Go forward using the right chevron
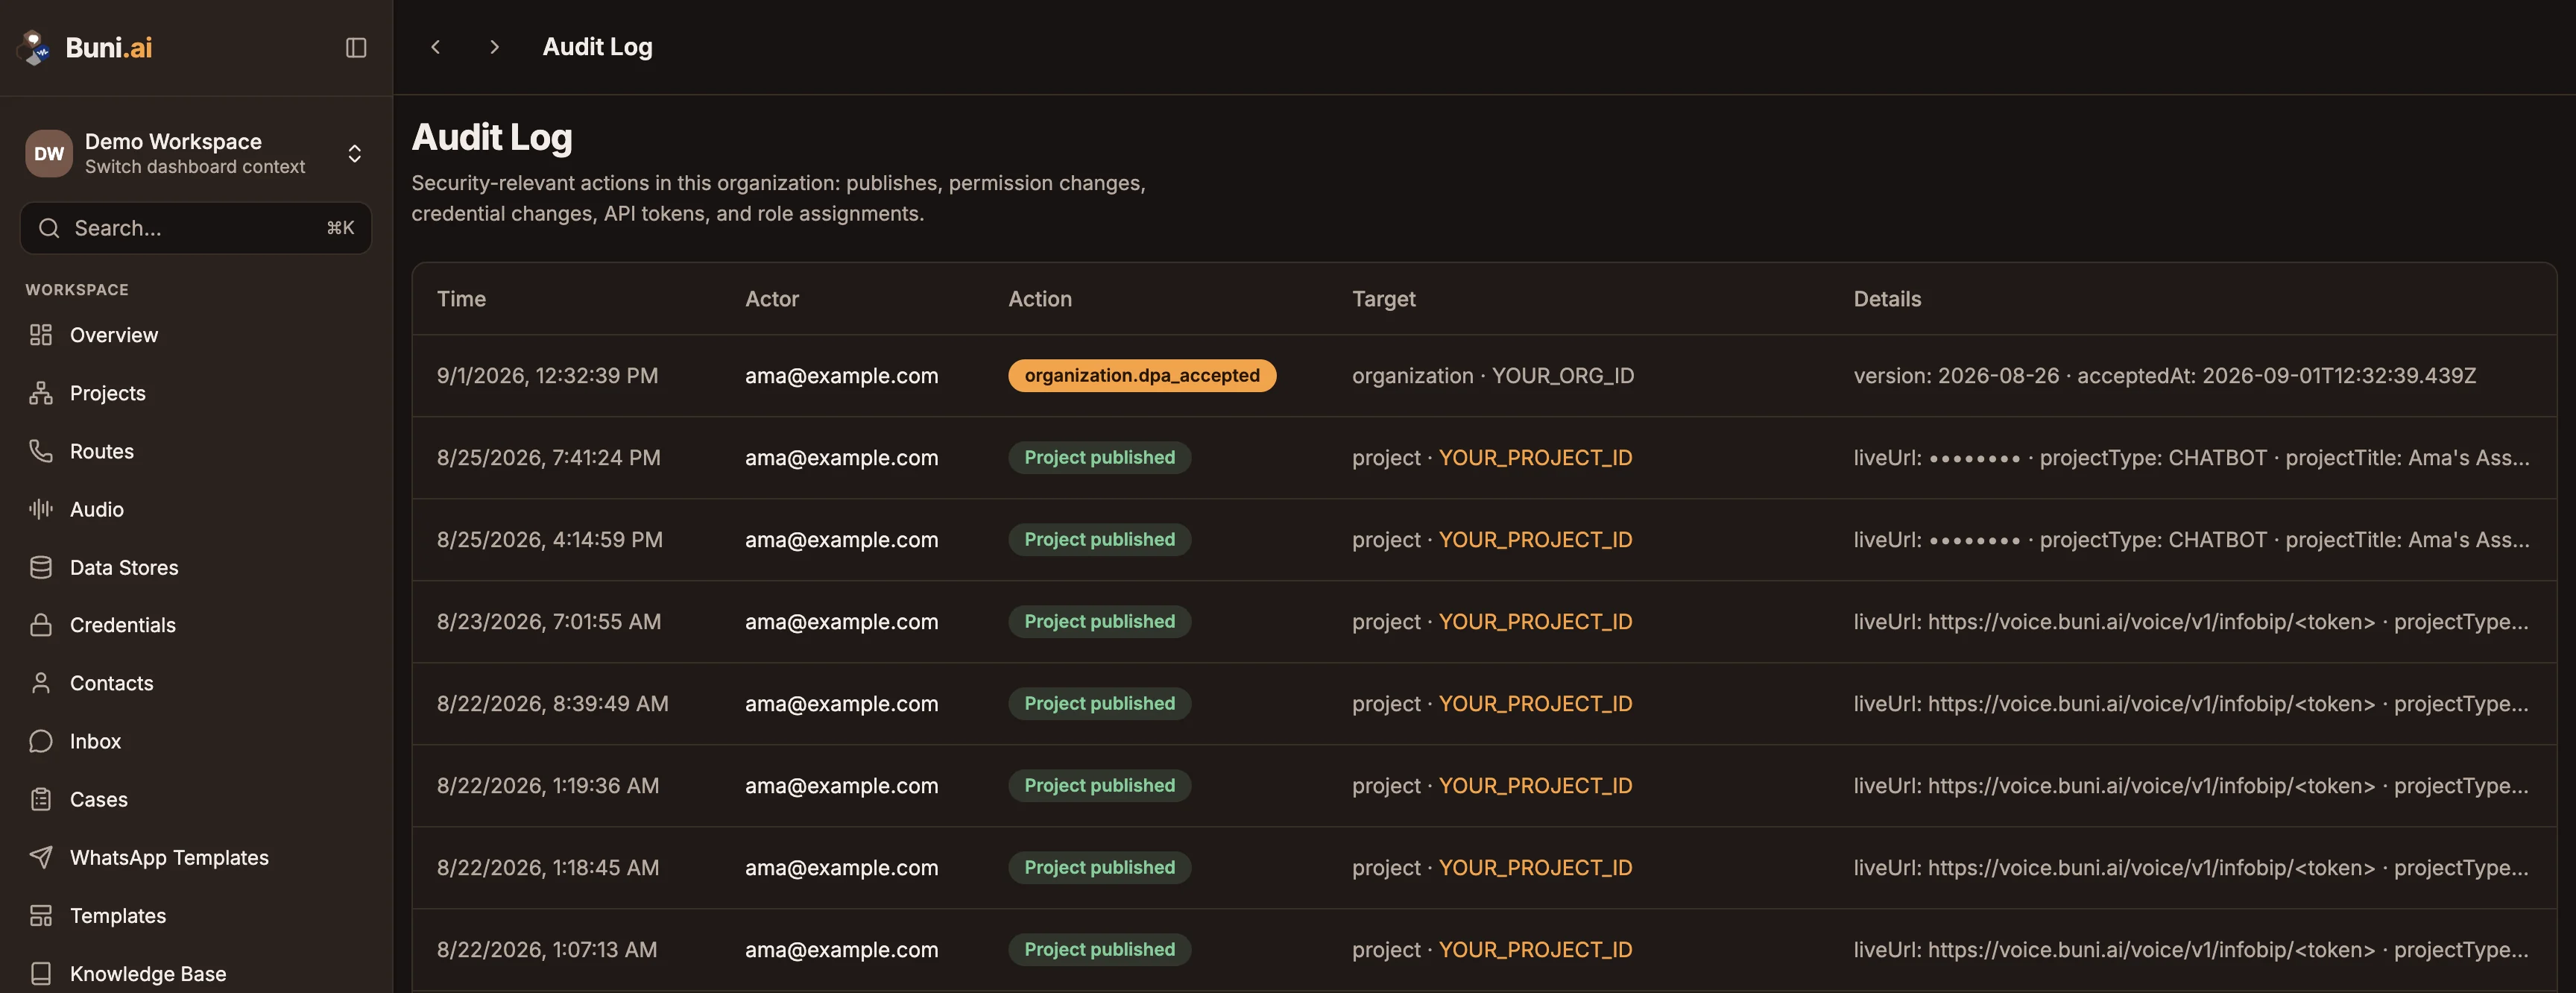Viewport: 2576px width, 993px height. tap(494, 47)
